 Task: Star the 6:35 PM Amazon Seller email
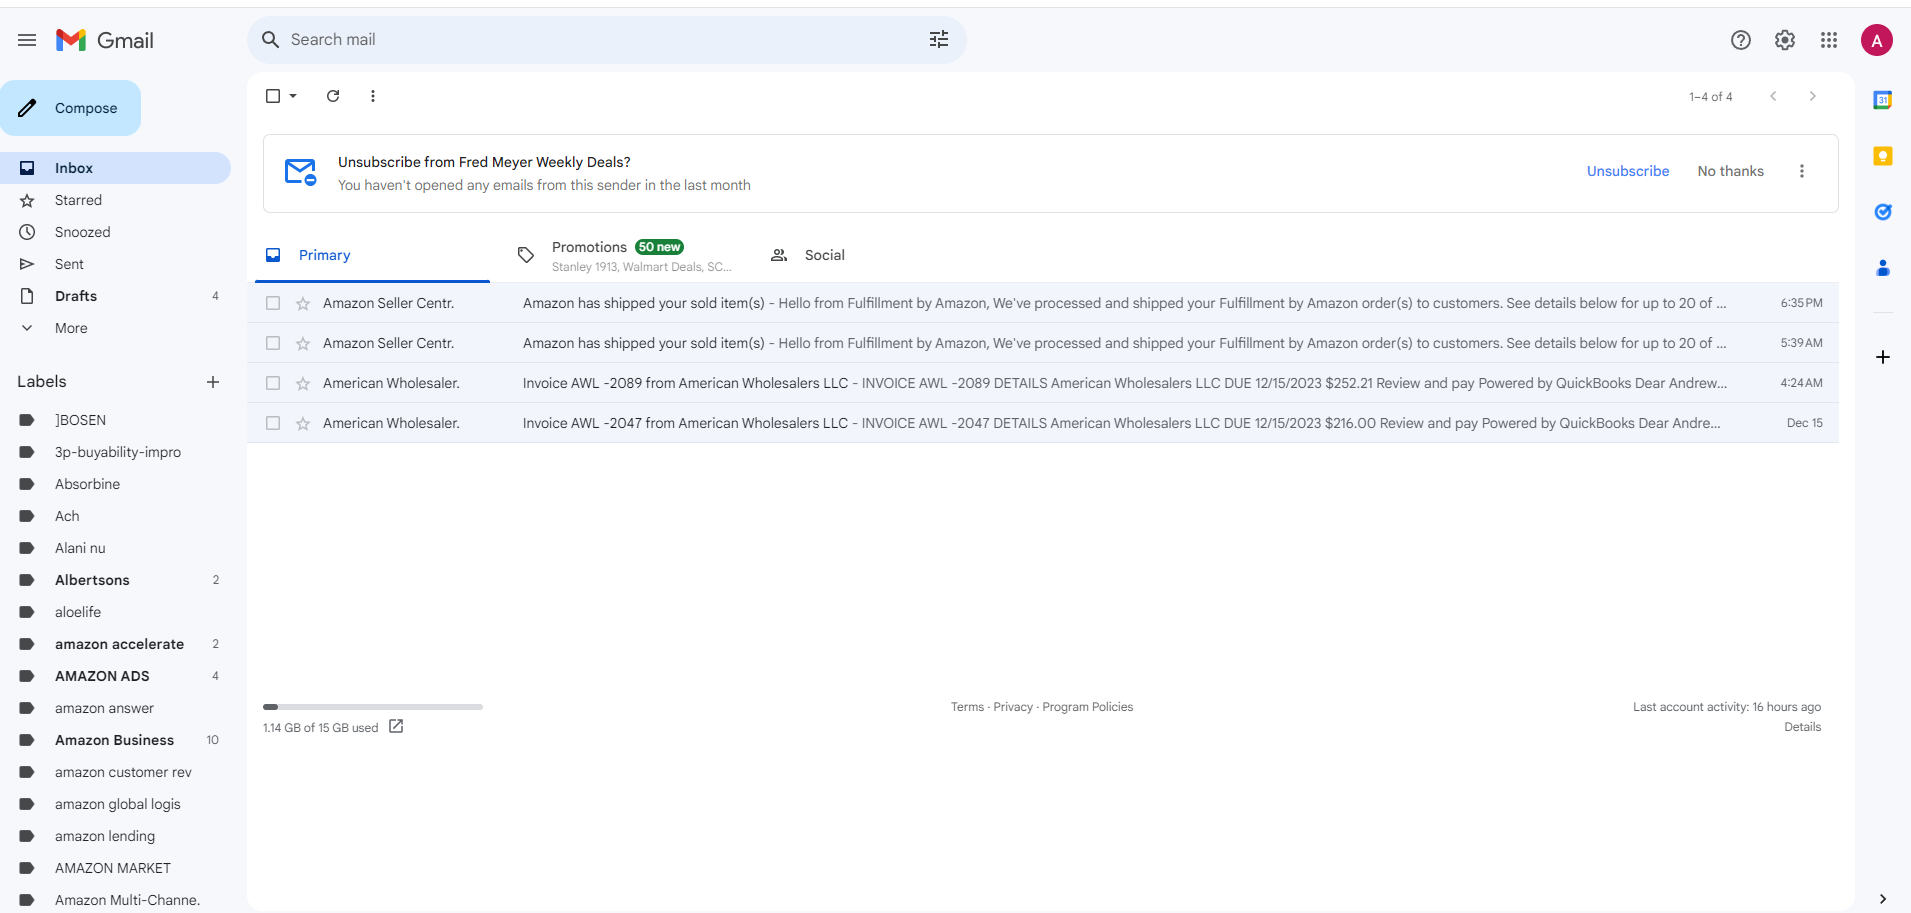click(x=303, y=303)
